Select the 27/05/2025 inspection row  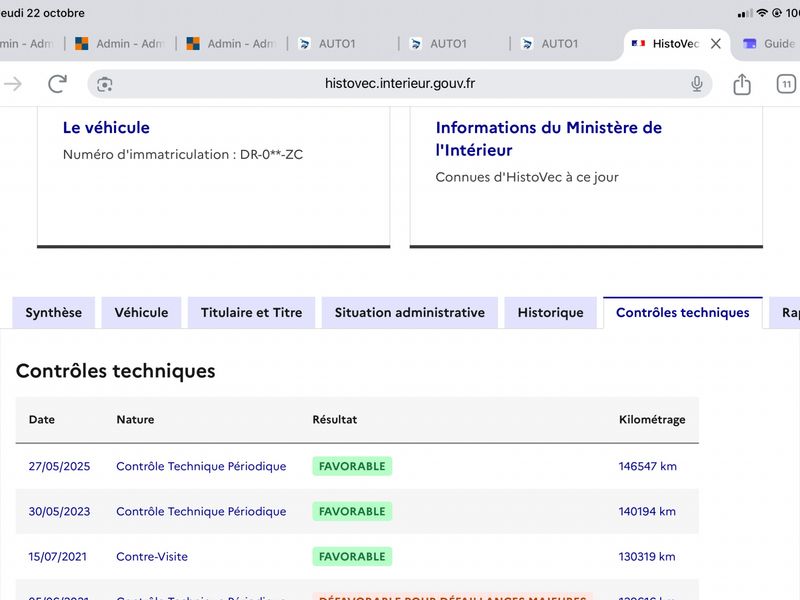coord(357,466)
